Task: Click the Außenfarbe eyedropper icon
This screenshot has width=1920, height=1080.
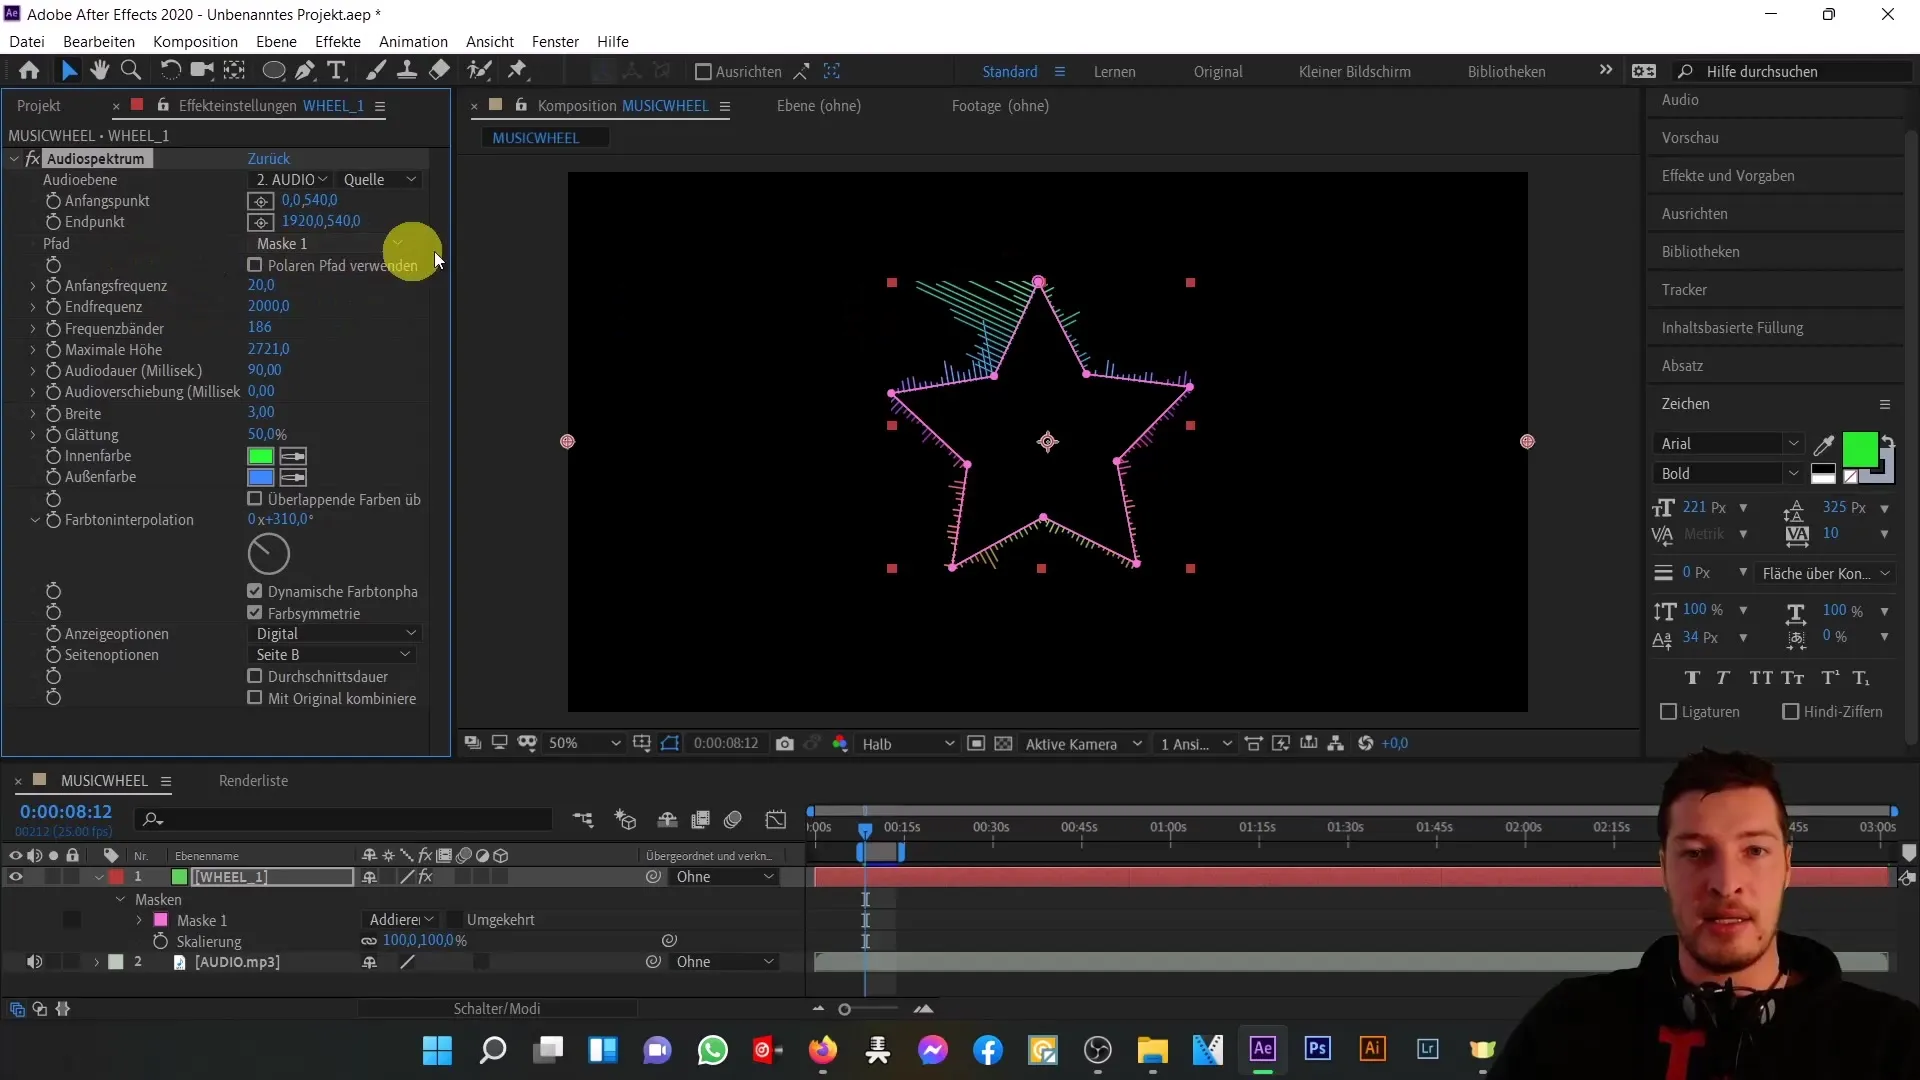Action: point(293,477)
